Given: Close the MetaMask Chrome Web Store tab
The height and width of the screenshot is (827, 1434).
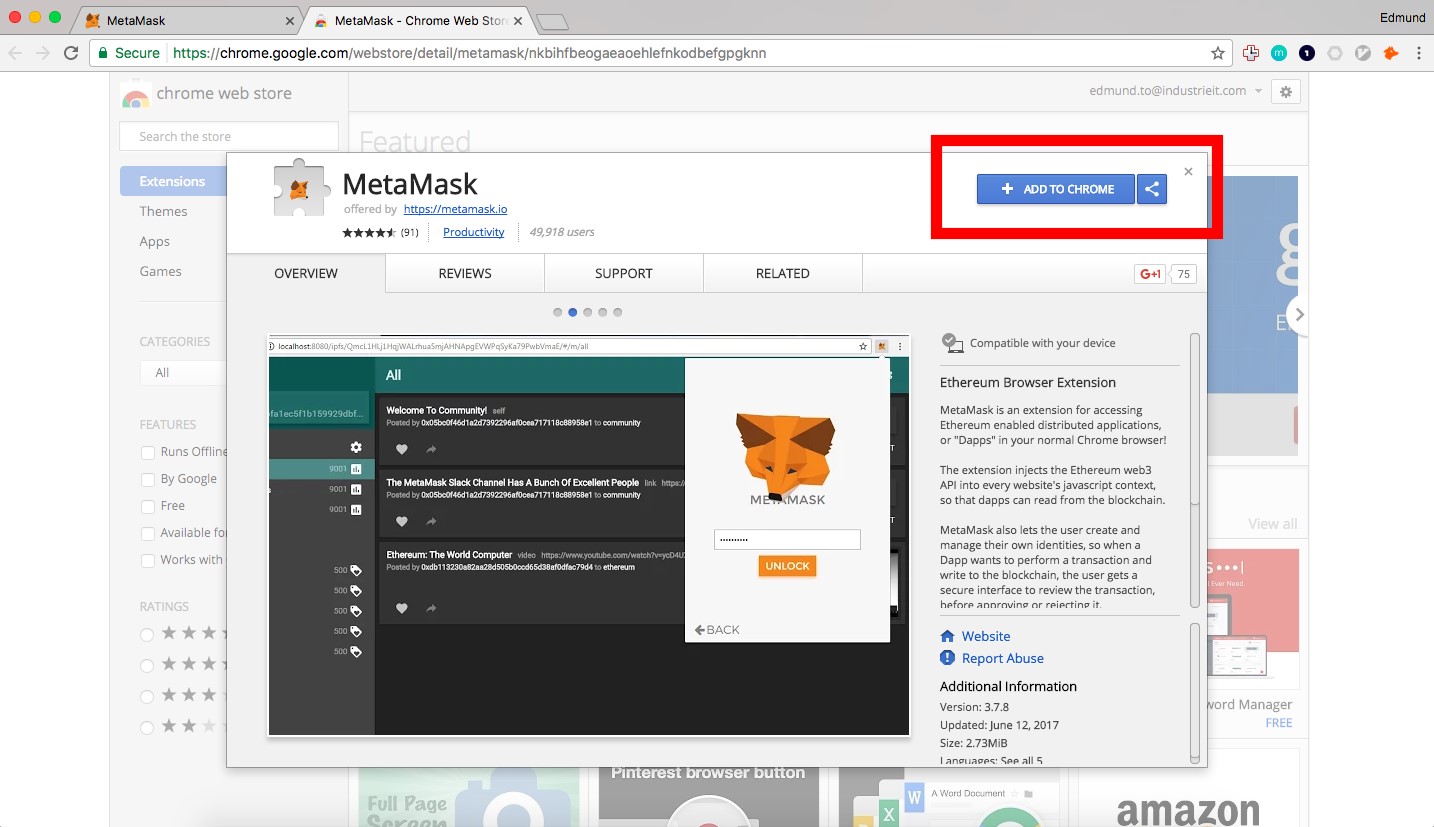Looking at the screenshot, I should 517,20.
